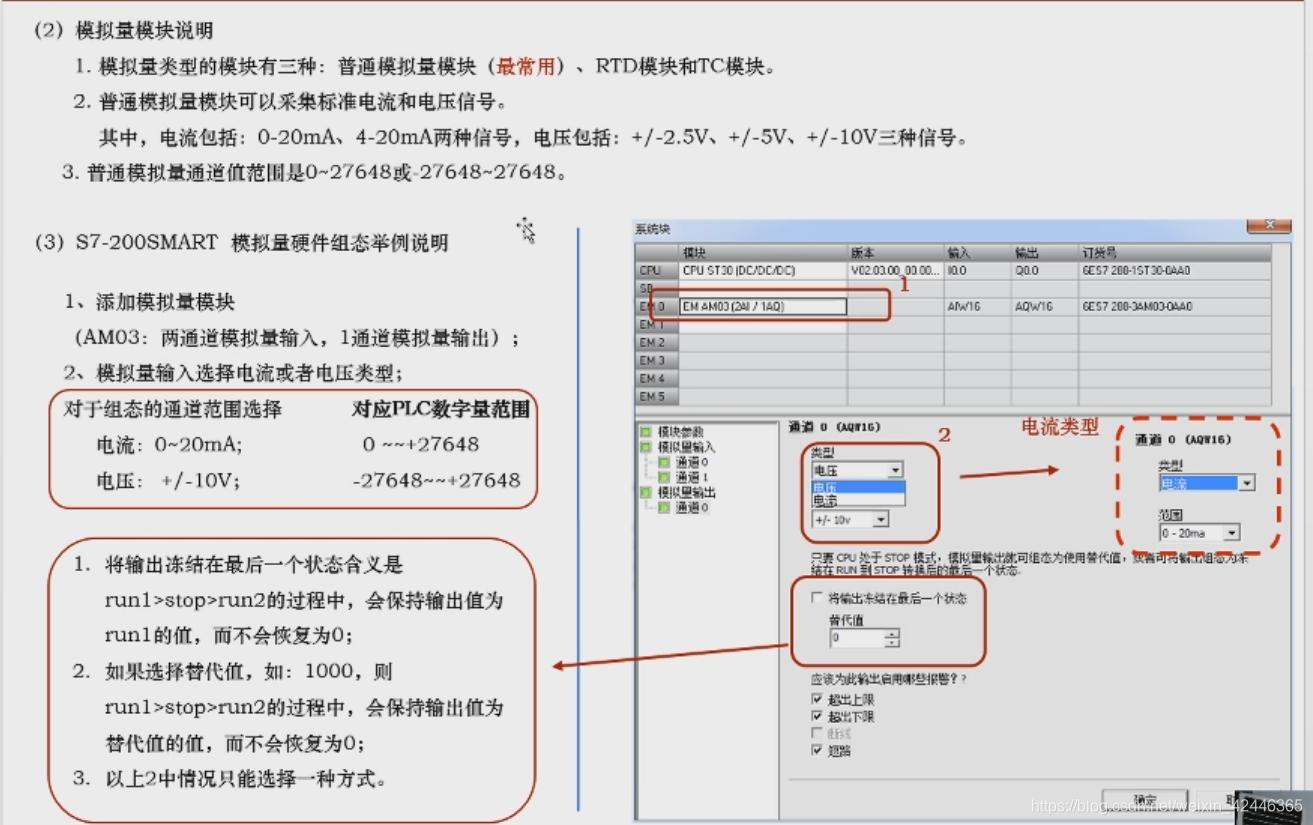Screen dimensions: 1313x825
Task: Click the 订货号 column header
Action: [1175, 253]
